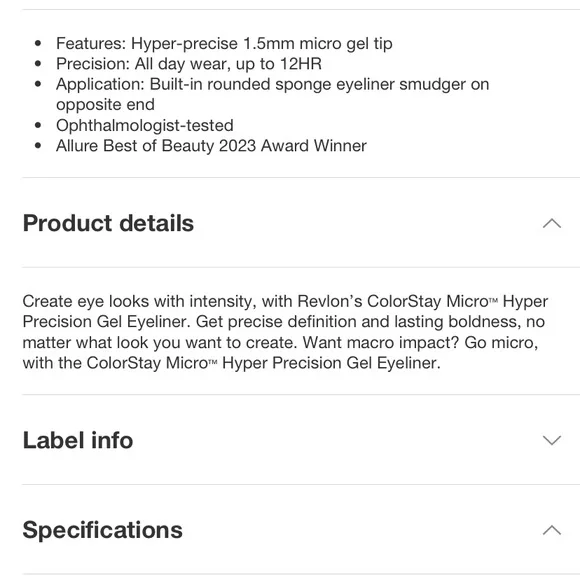This screenshot has height=580, width=580.
Task: Collapse Specifications using its up chevron
Action: click(x=552, y=530)
